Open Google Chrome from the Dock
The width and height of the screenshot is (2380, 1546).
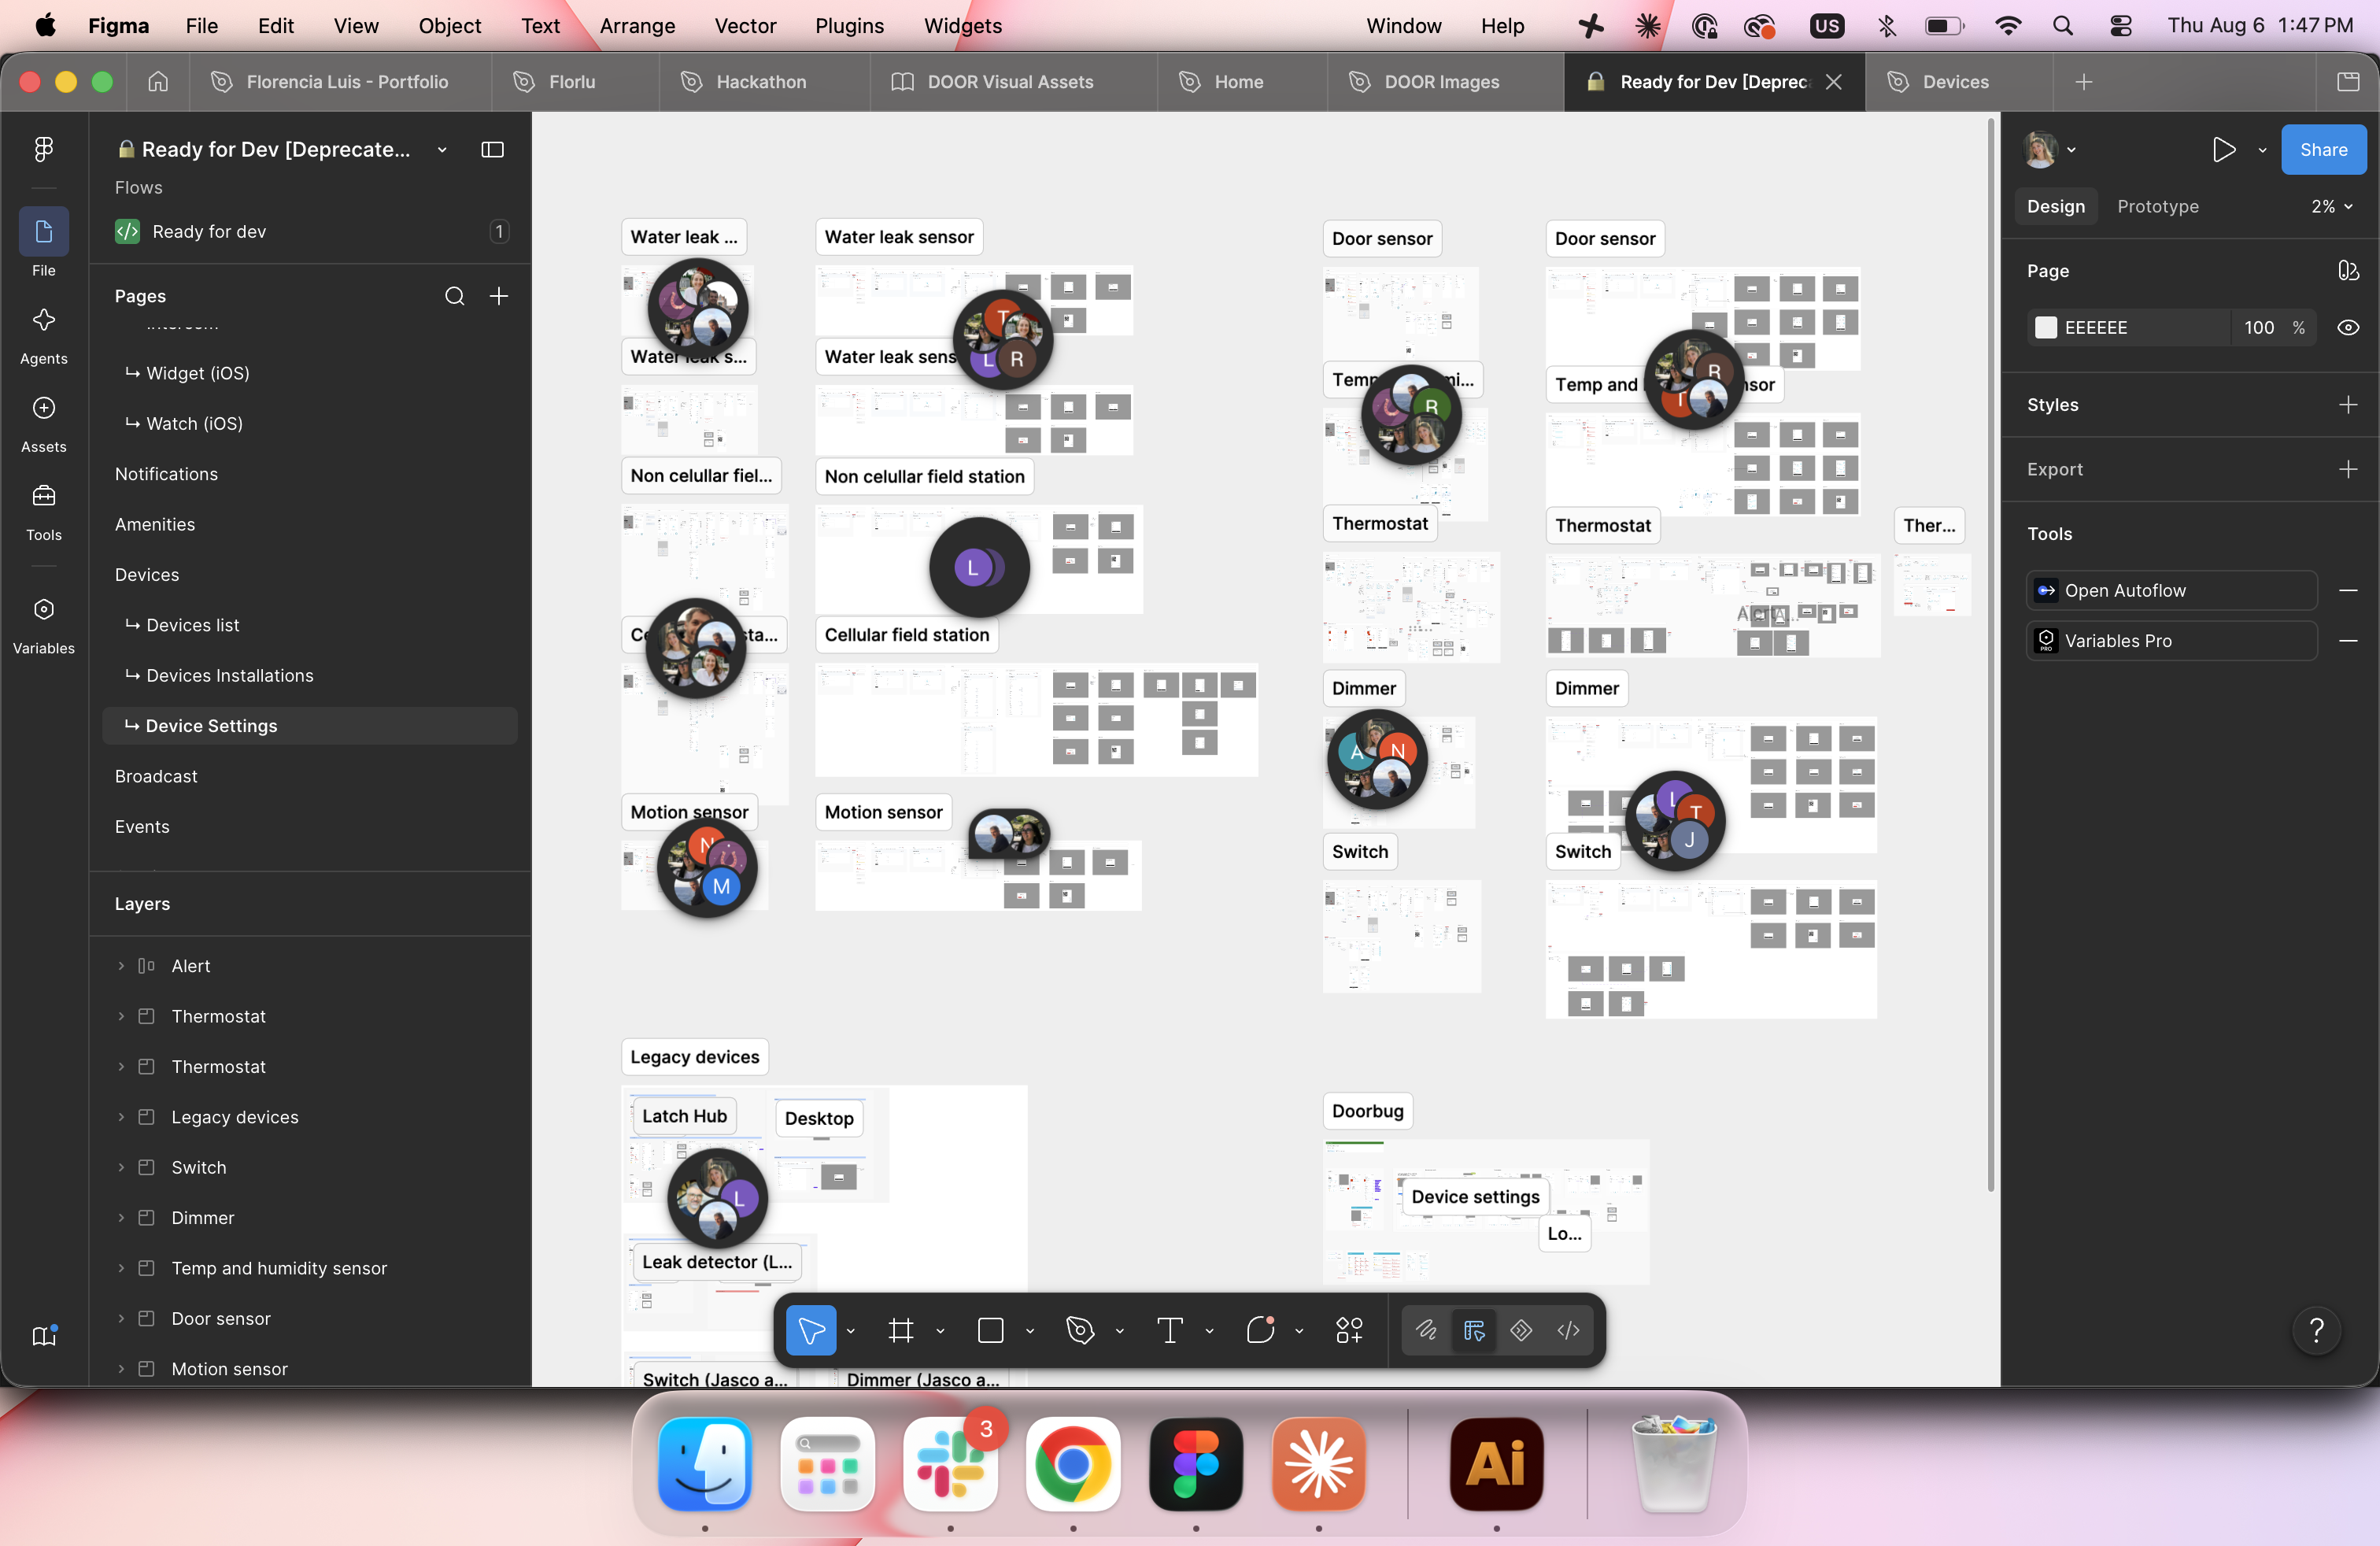point(1072,1463)
